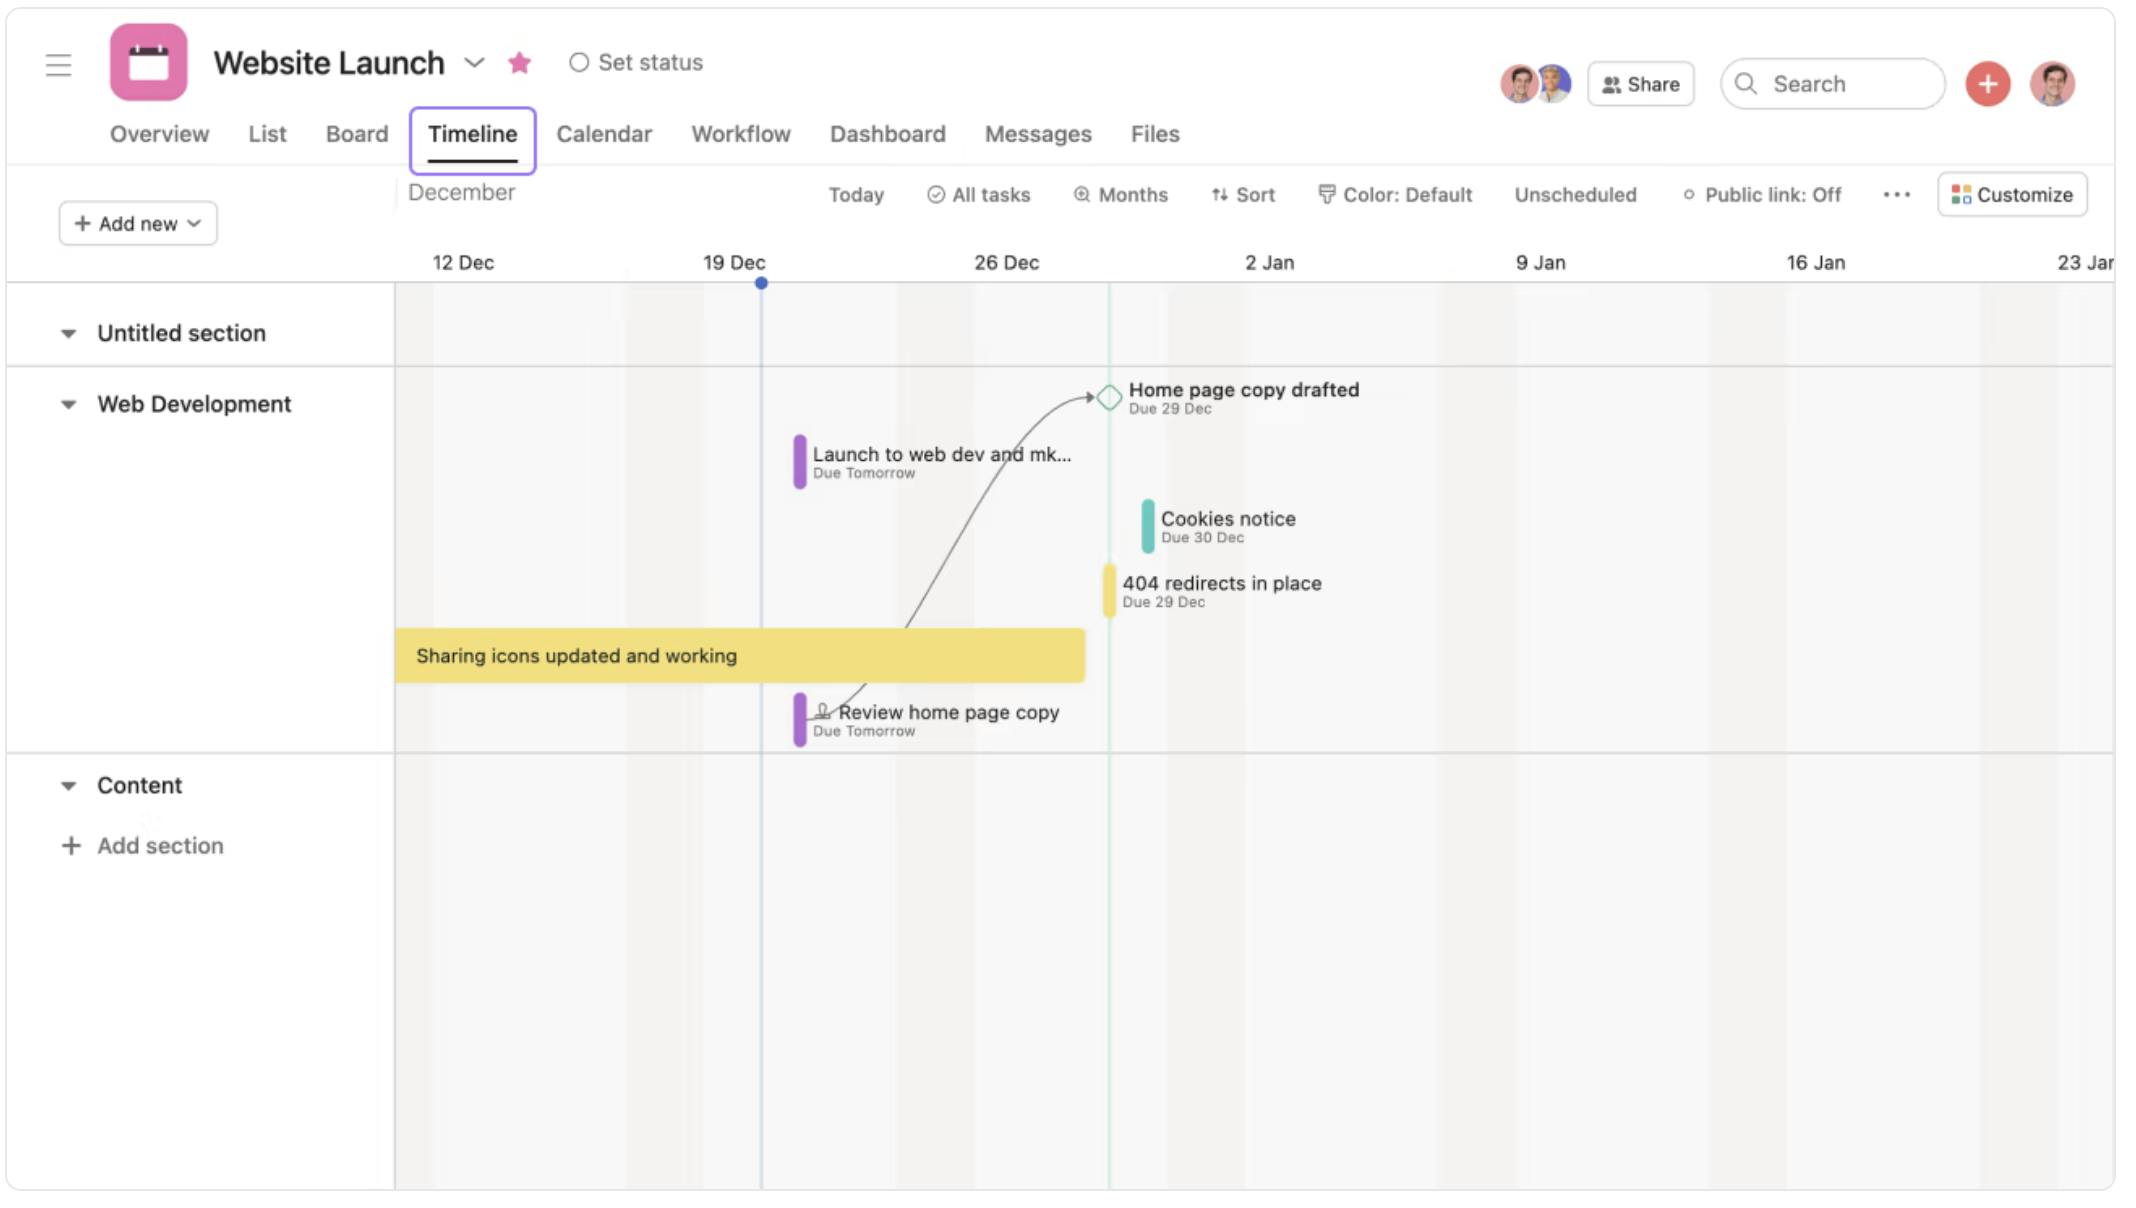Collapse the Content section

68,785
